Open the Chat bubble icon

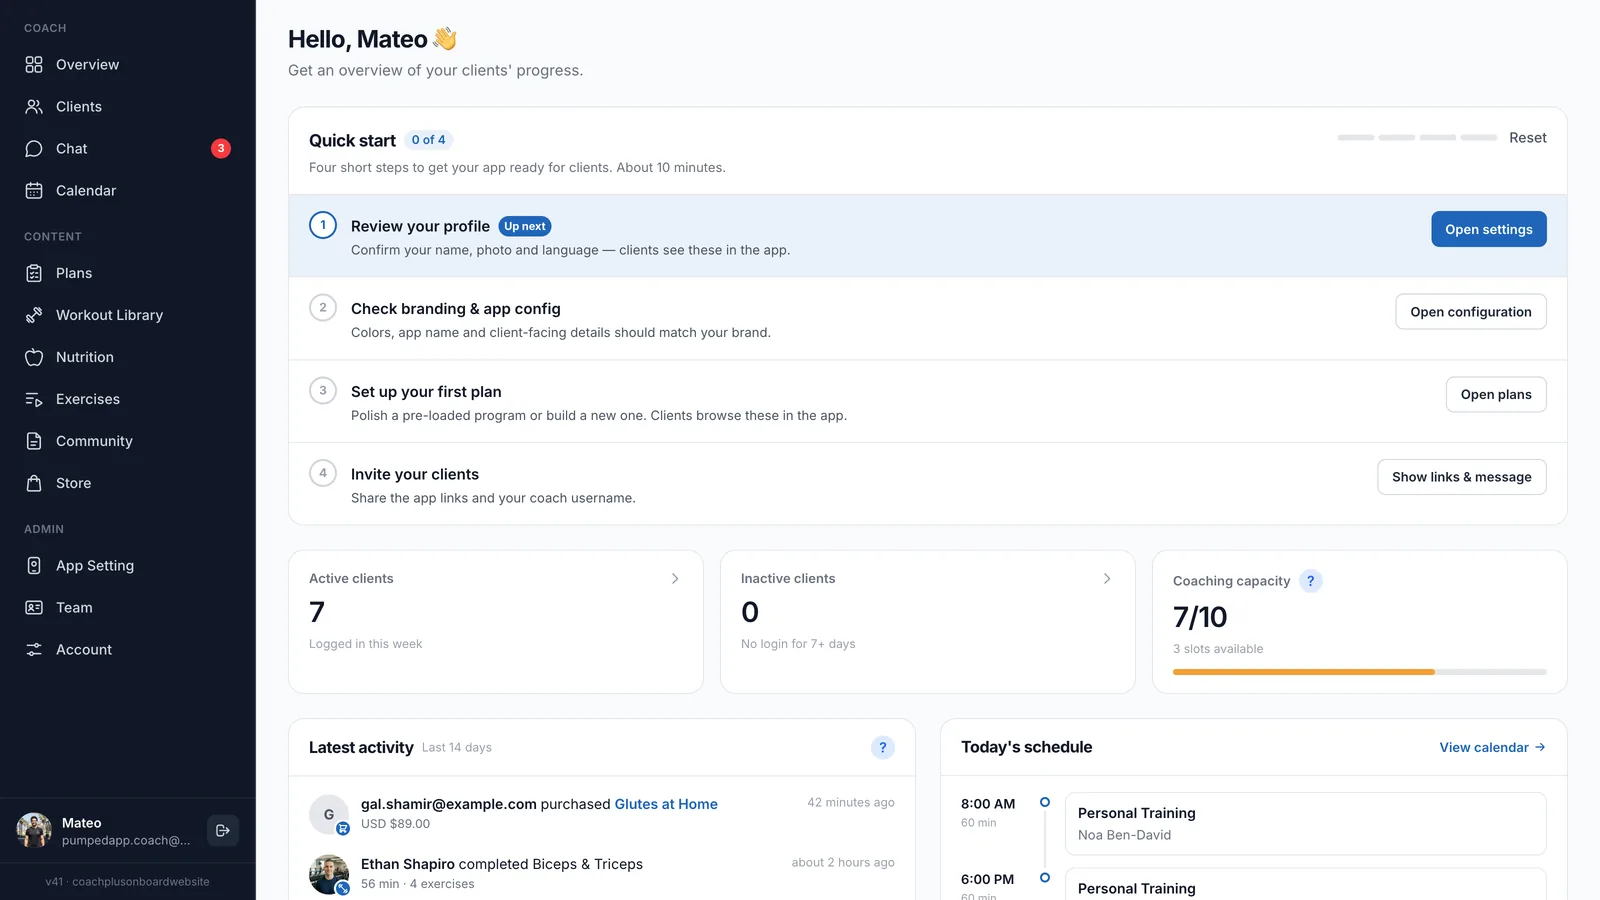coord(34,149)
